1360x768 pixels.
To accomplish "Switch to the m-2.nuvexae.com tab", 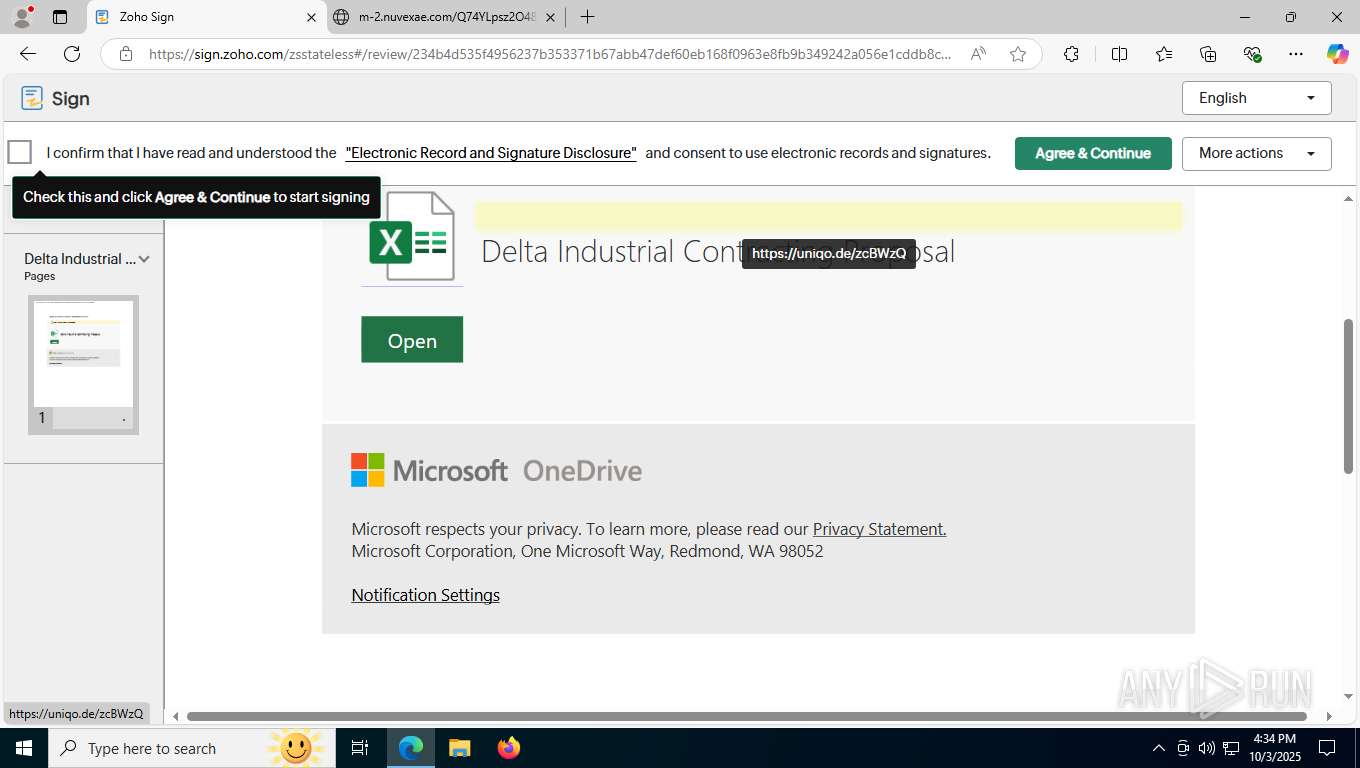I will [x=445, y=17].
